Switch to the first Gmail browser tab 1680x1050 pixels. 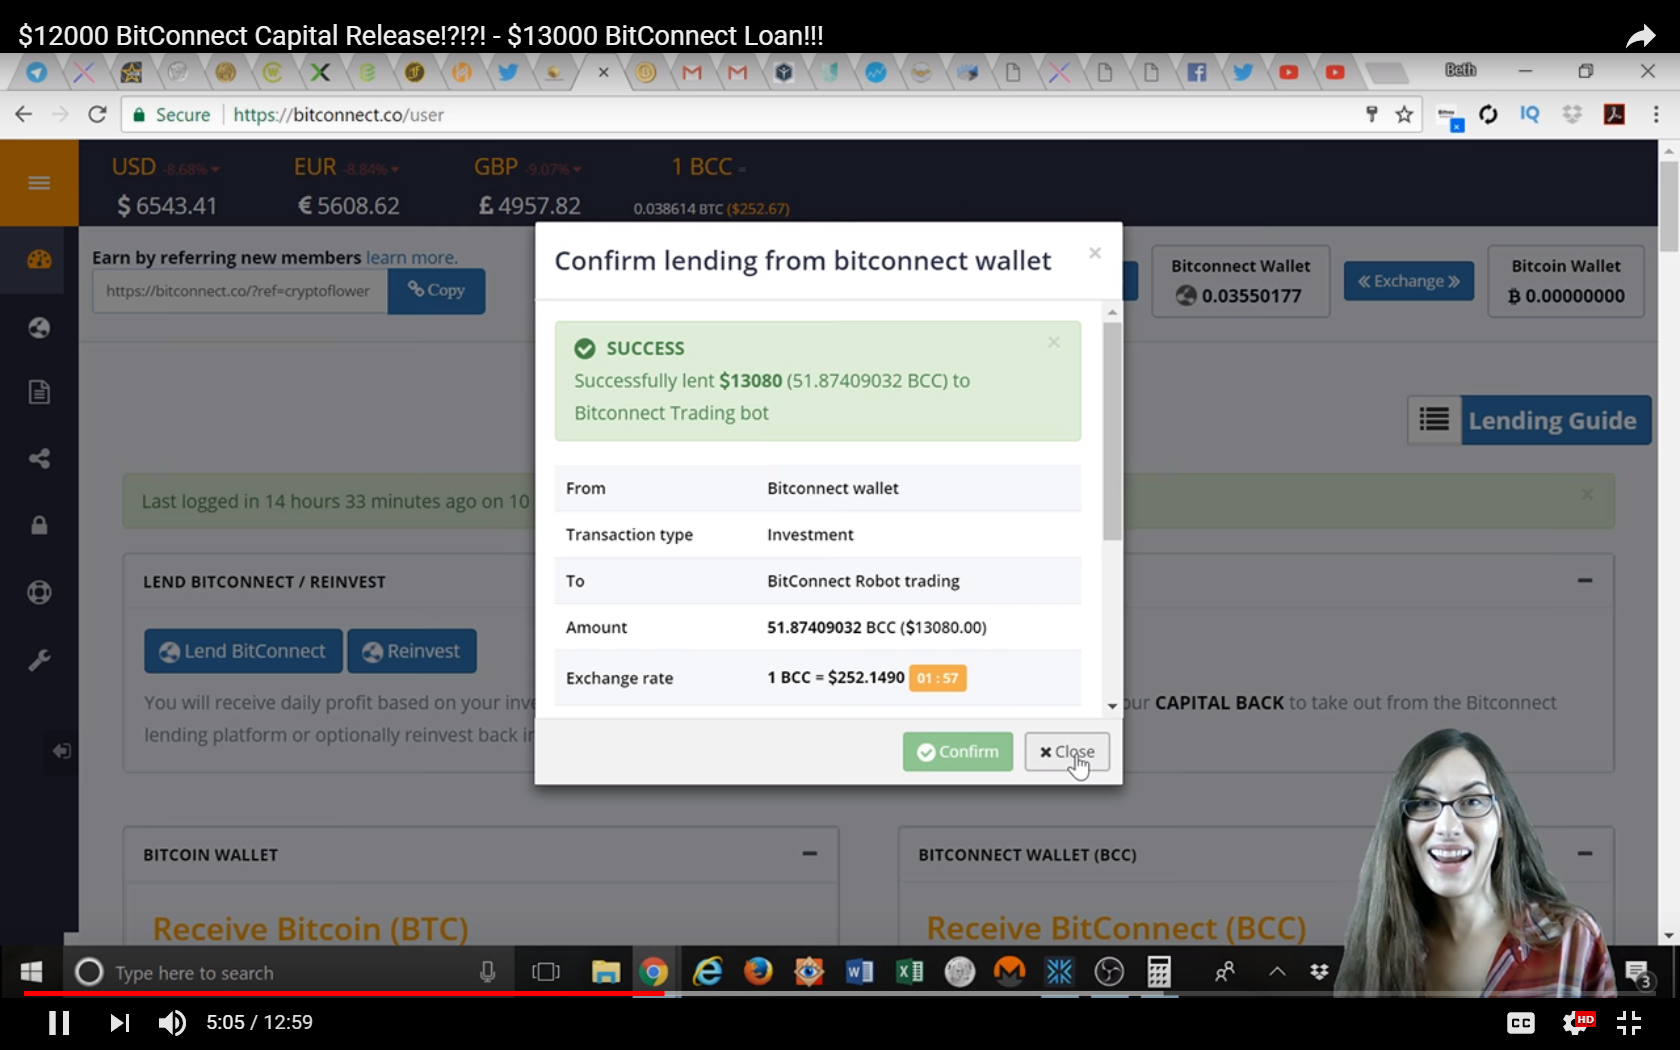click(691, 72)
